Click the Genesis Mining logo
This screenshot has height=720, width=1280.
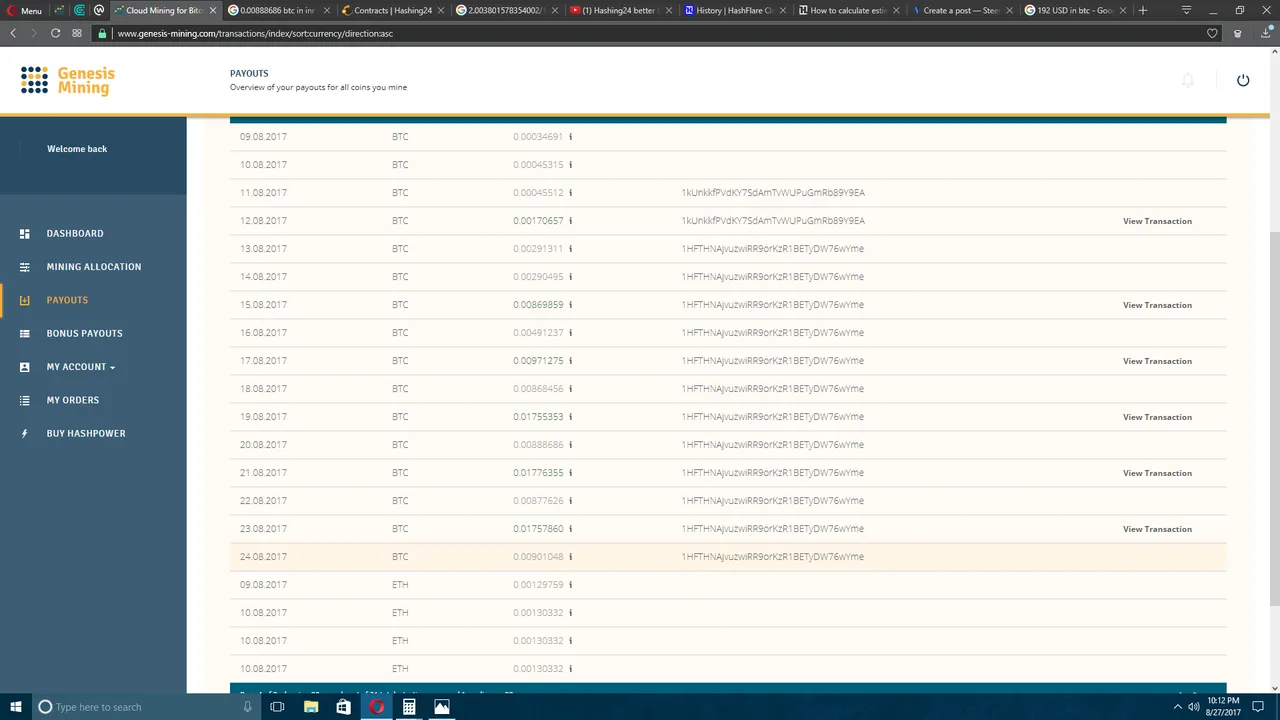[68, 80]
